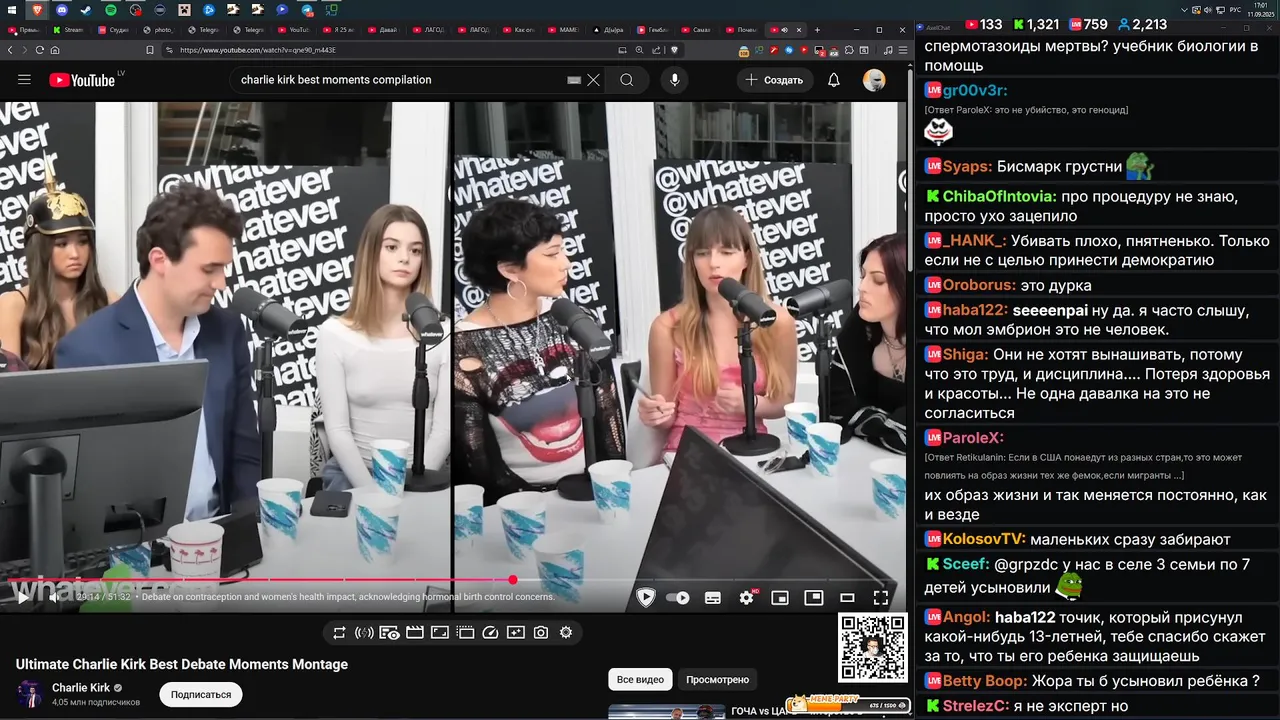Show hidden system tray icons chevron
The width and height of the screenshot is (1280, 720).
click(x=1185, y=9)
